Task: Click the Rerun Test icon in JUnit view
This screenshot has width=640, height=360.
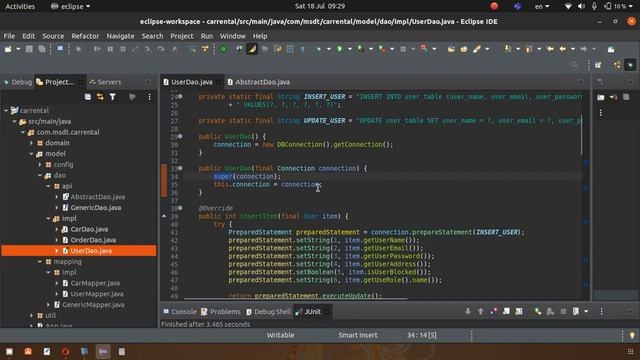Action: pyautogui.click(x=538, y=311)
